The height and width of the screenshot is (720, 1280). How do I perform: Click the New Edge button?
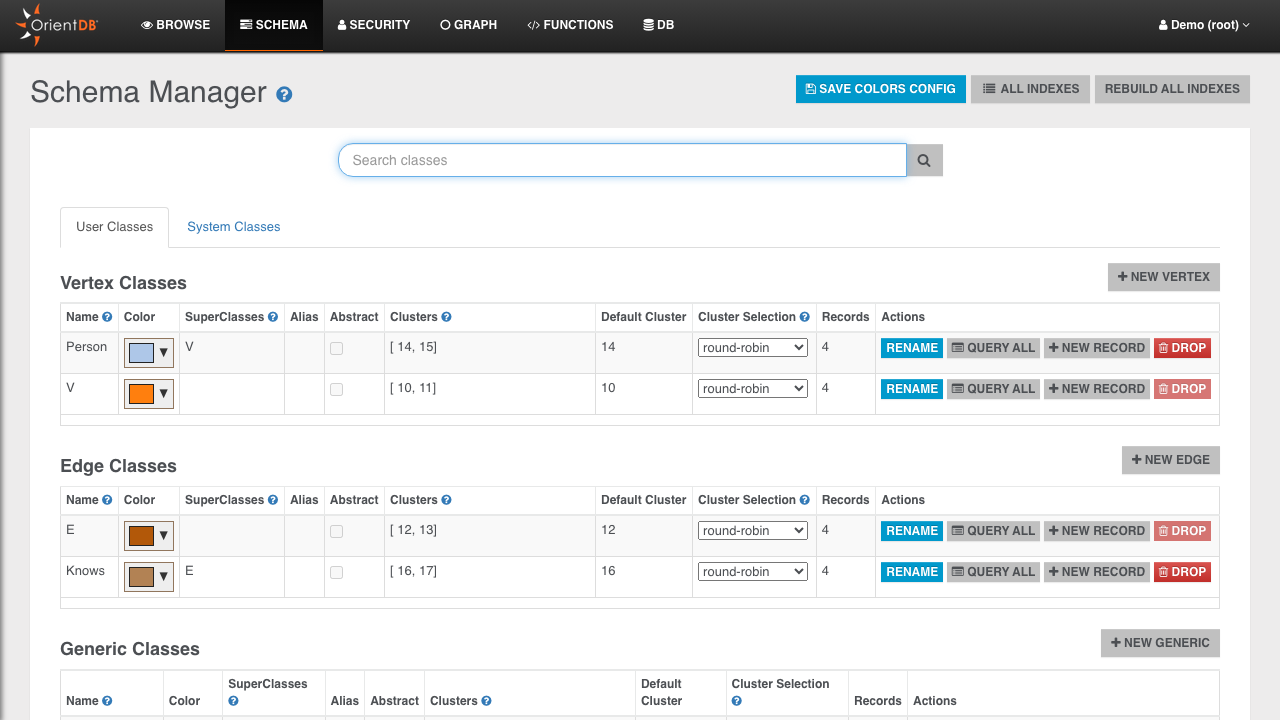tap(1171, 460)
